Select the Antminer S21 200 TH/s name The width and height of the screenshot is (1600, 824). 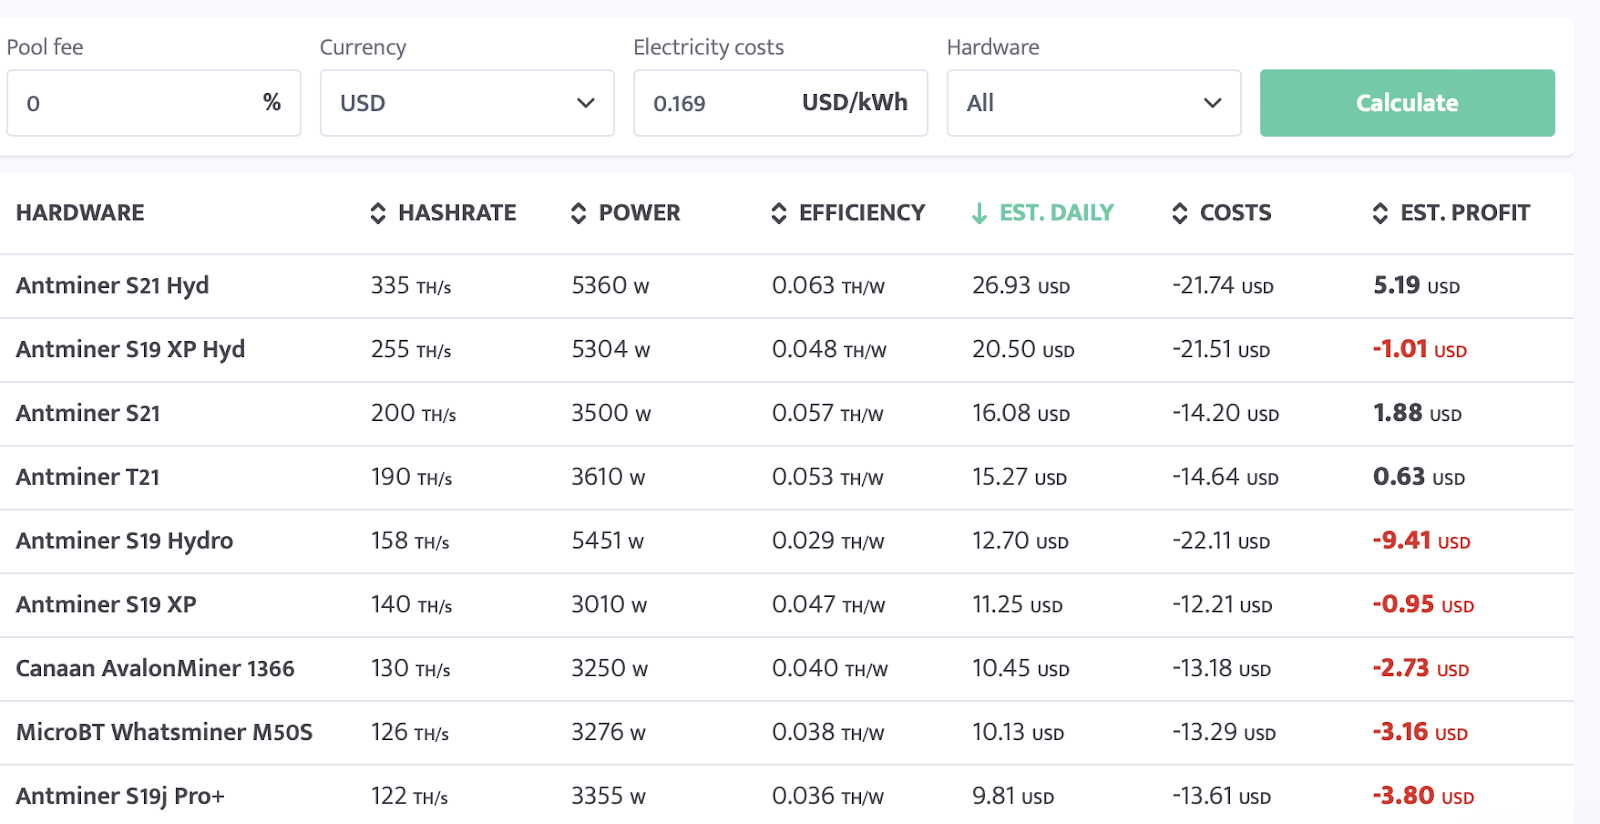coord(88,413)
